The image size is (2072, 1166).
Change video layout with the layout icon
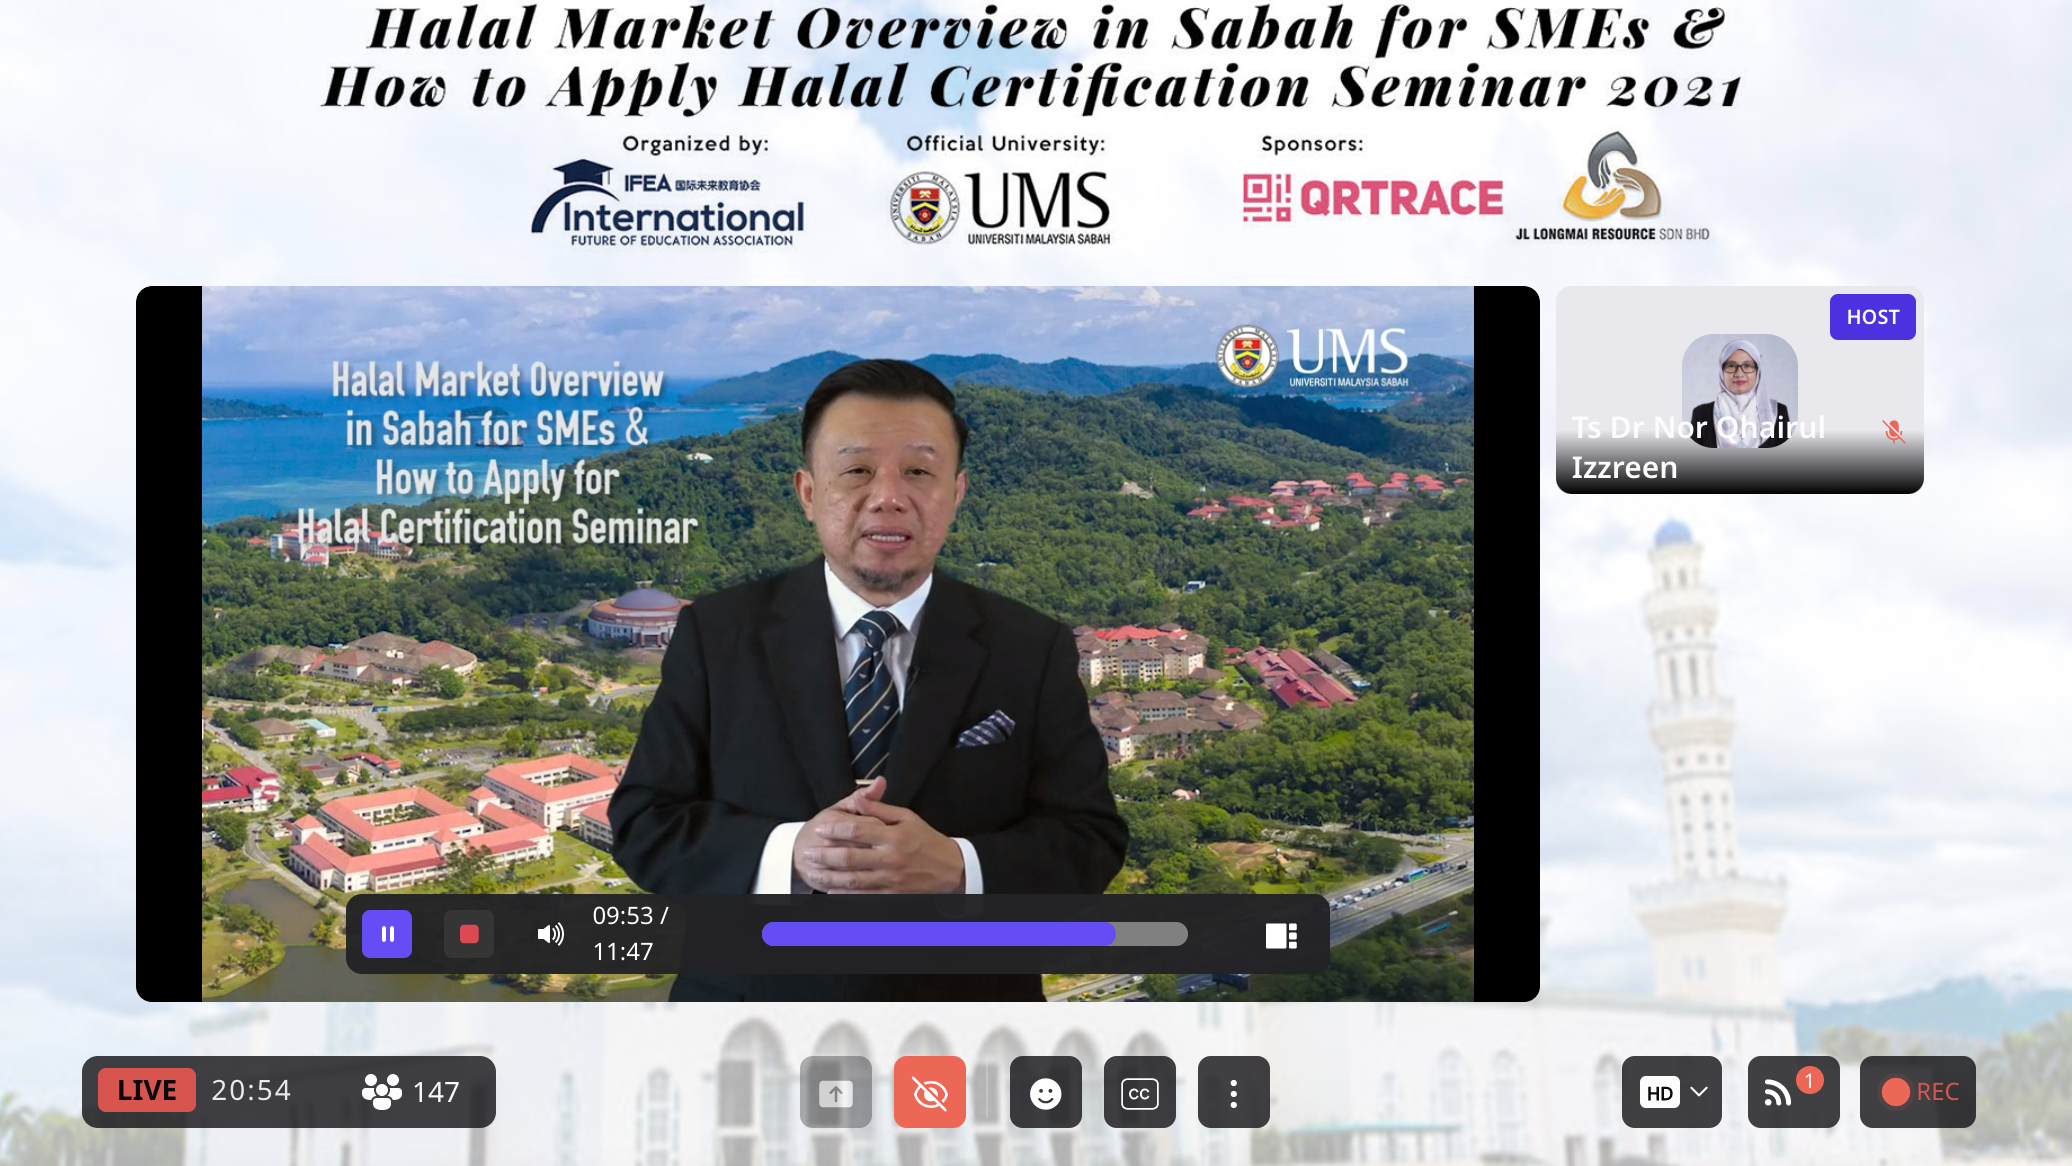click(x=1281, y=936)
